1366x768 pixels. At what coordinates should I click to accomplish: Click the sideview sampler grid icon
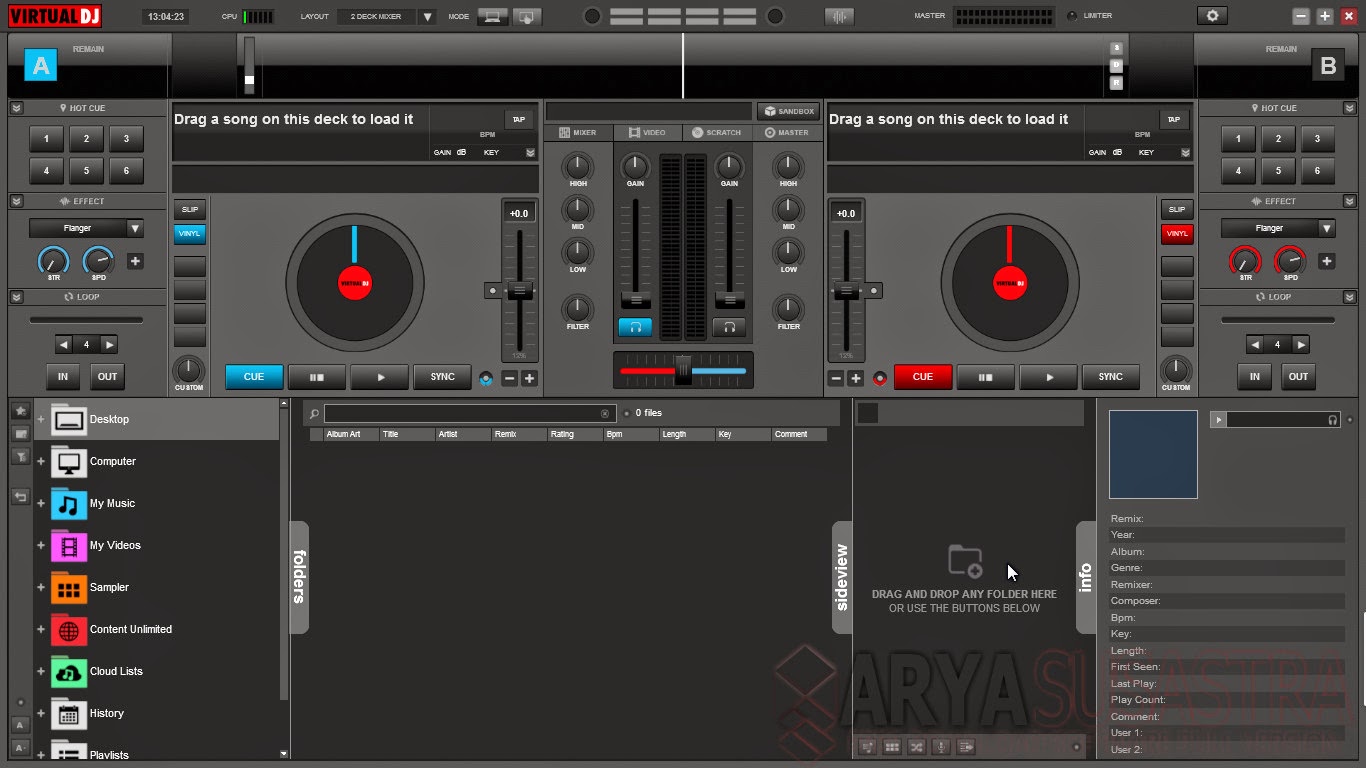click(x=892, y=747)
